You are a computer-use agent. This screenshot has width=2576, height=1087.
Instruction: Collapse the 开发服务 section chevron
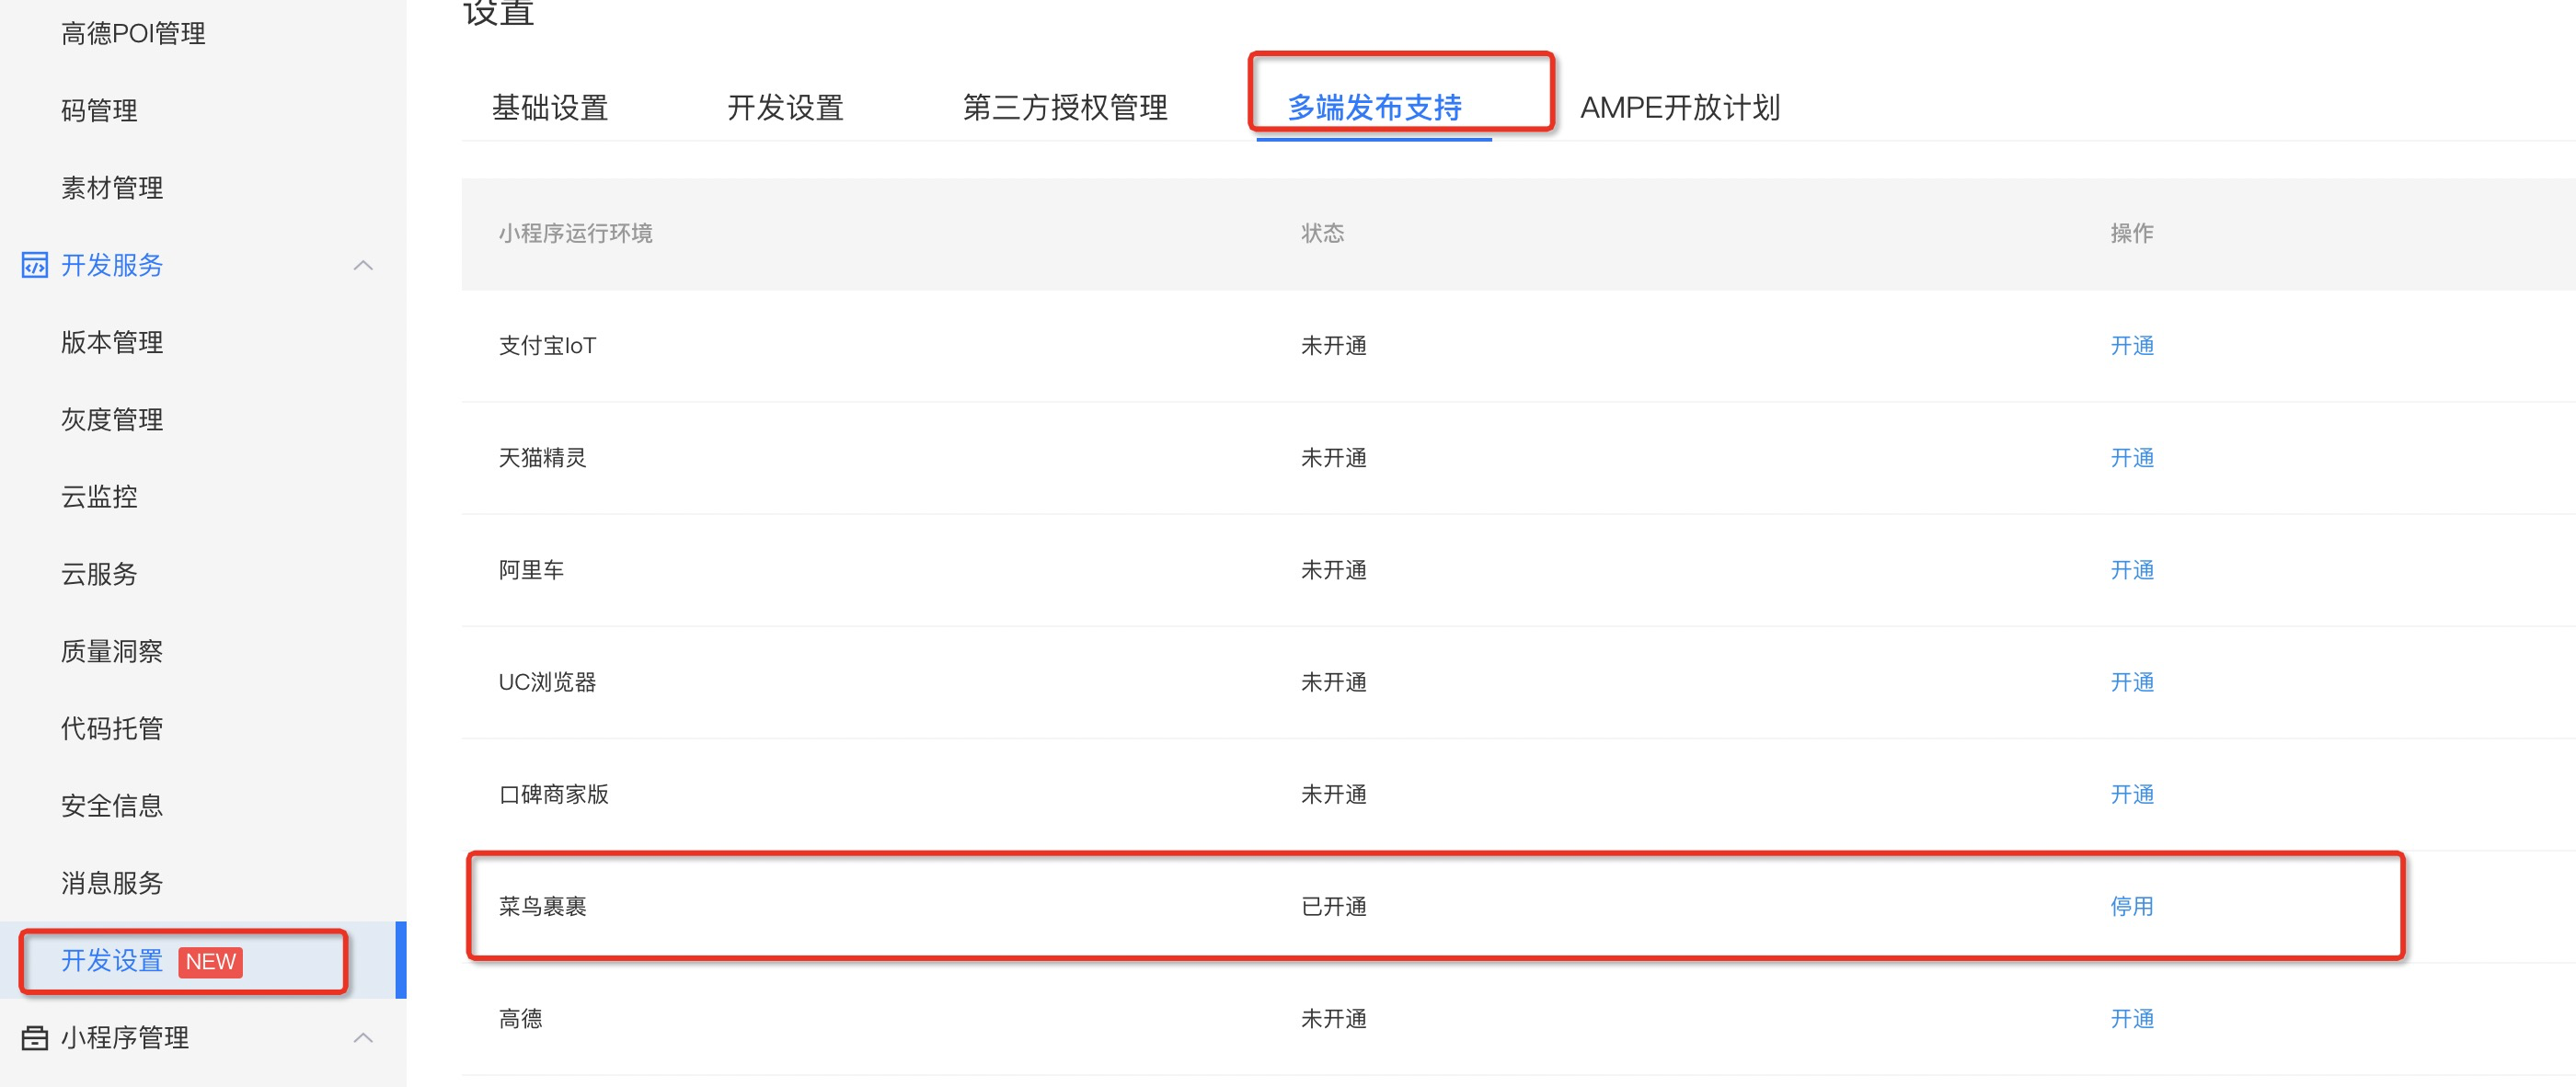tap(363, 265)
